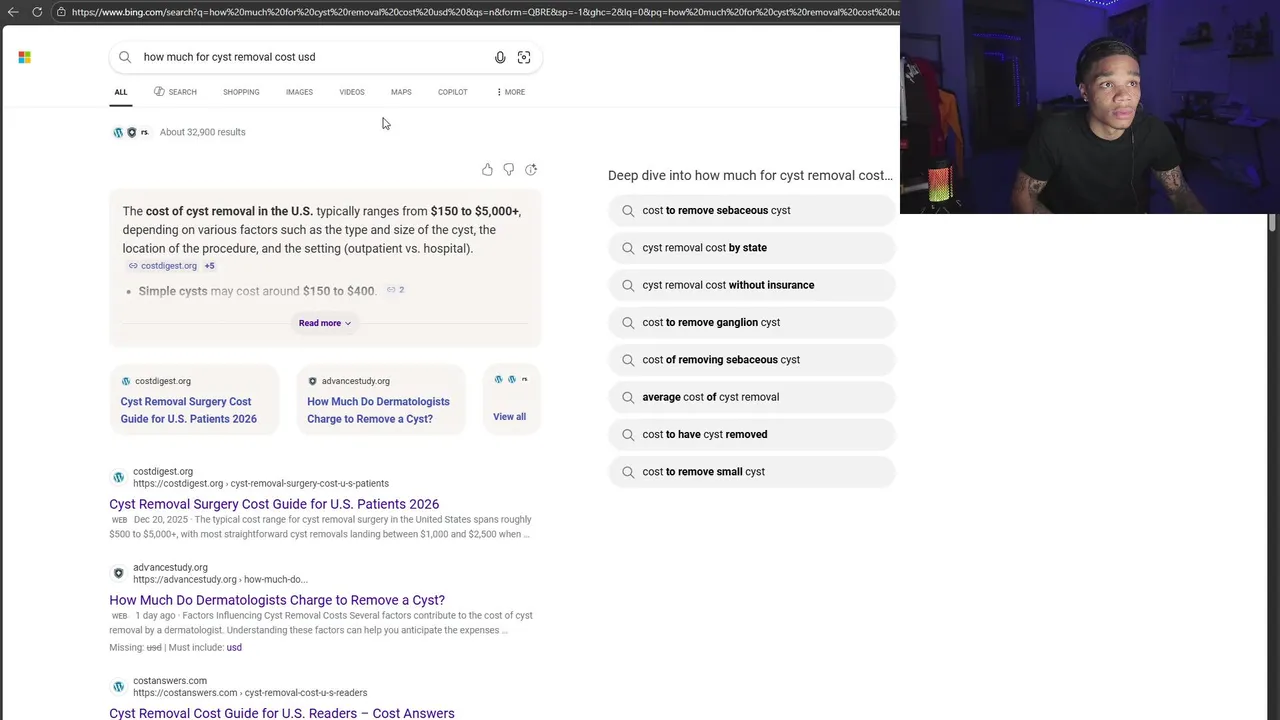1280x720 pixels.
Task: Click the WordPress favicon in the costdigest.org card
Action: tap(126, 381)
